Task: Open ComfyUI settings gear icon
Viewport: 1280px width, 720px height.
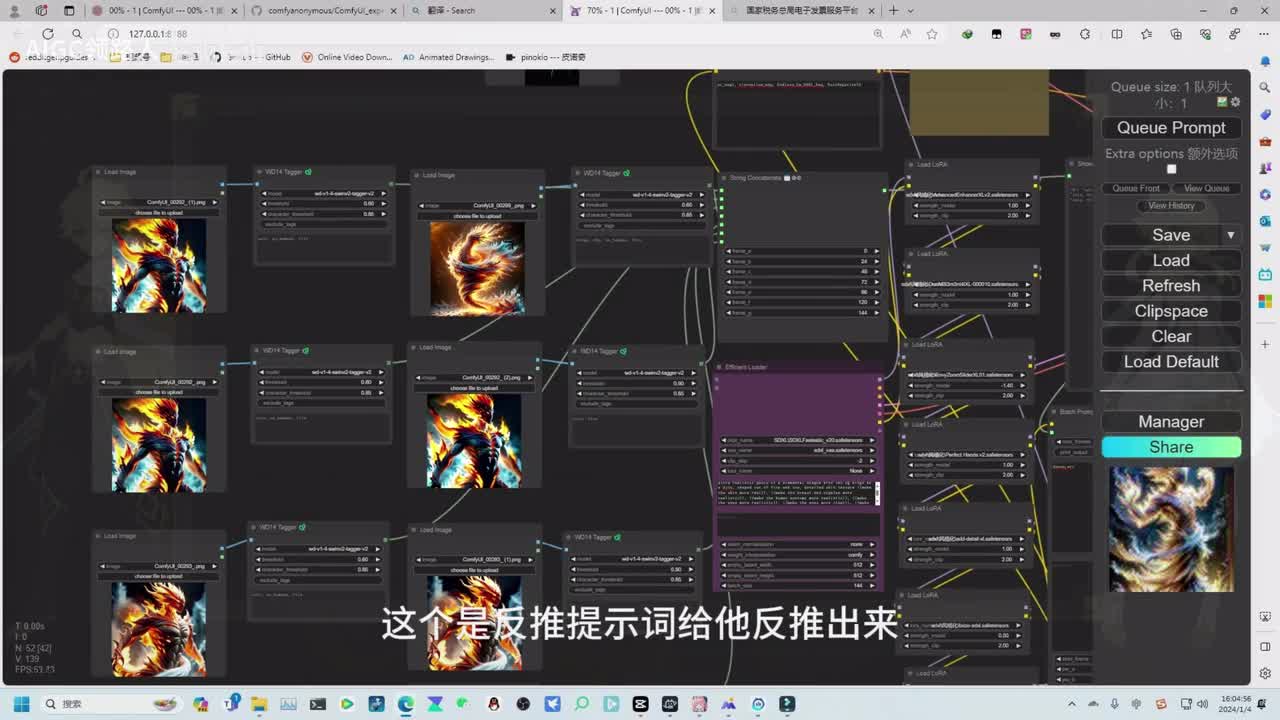Action: click(1236, 102)
